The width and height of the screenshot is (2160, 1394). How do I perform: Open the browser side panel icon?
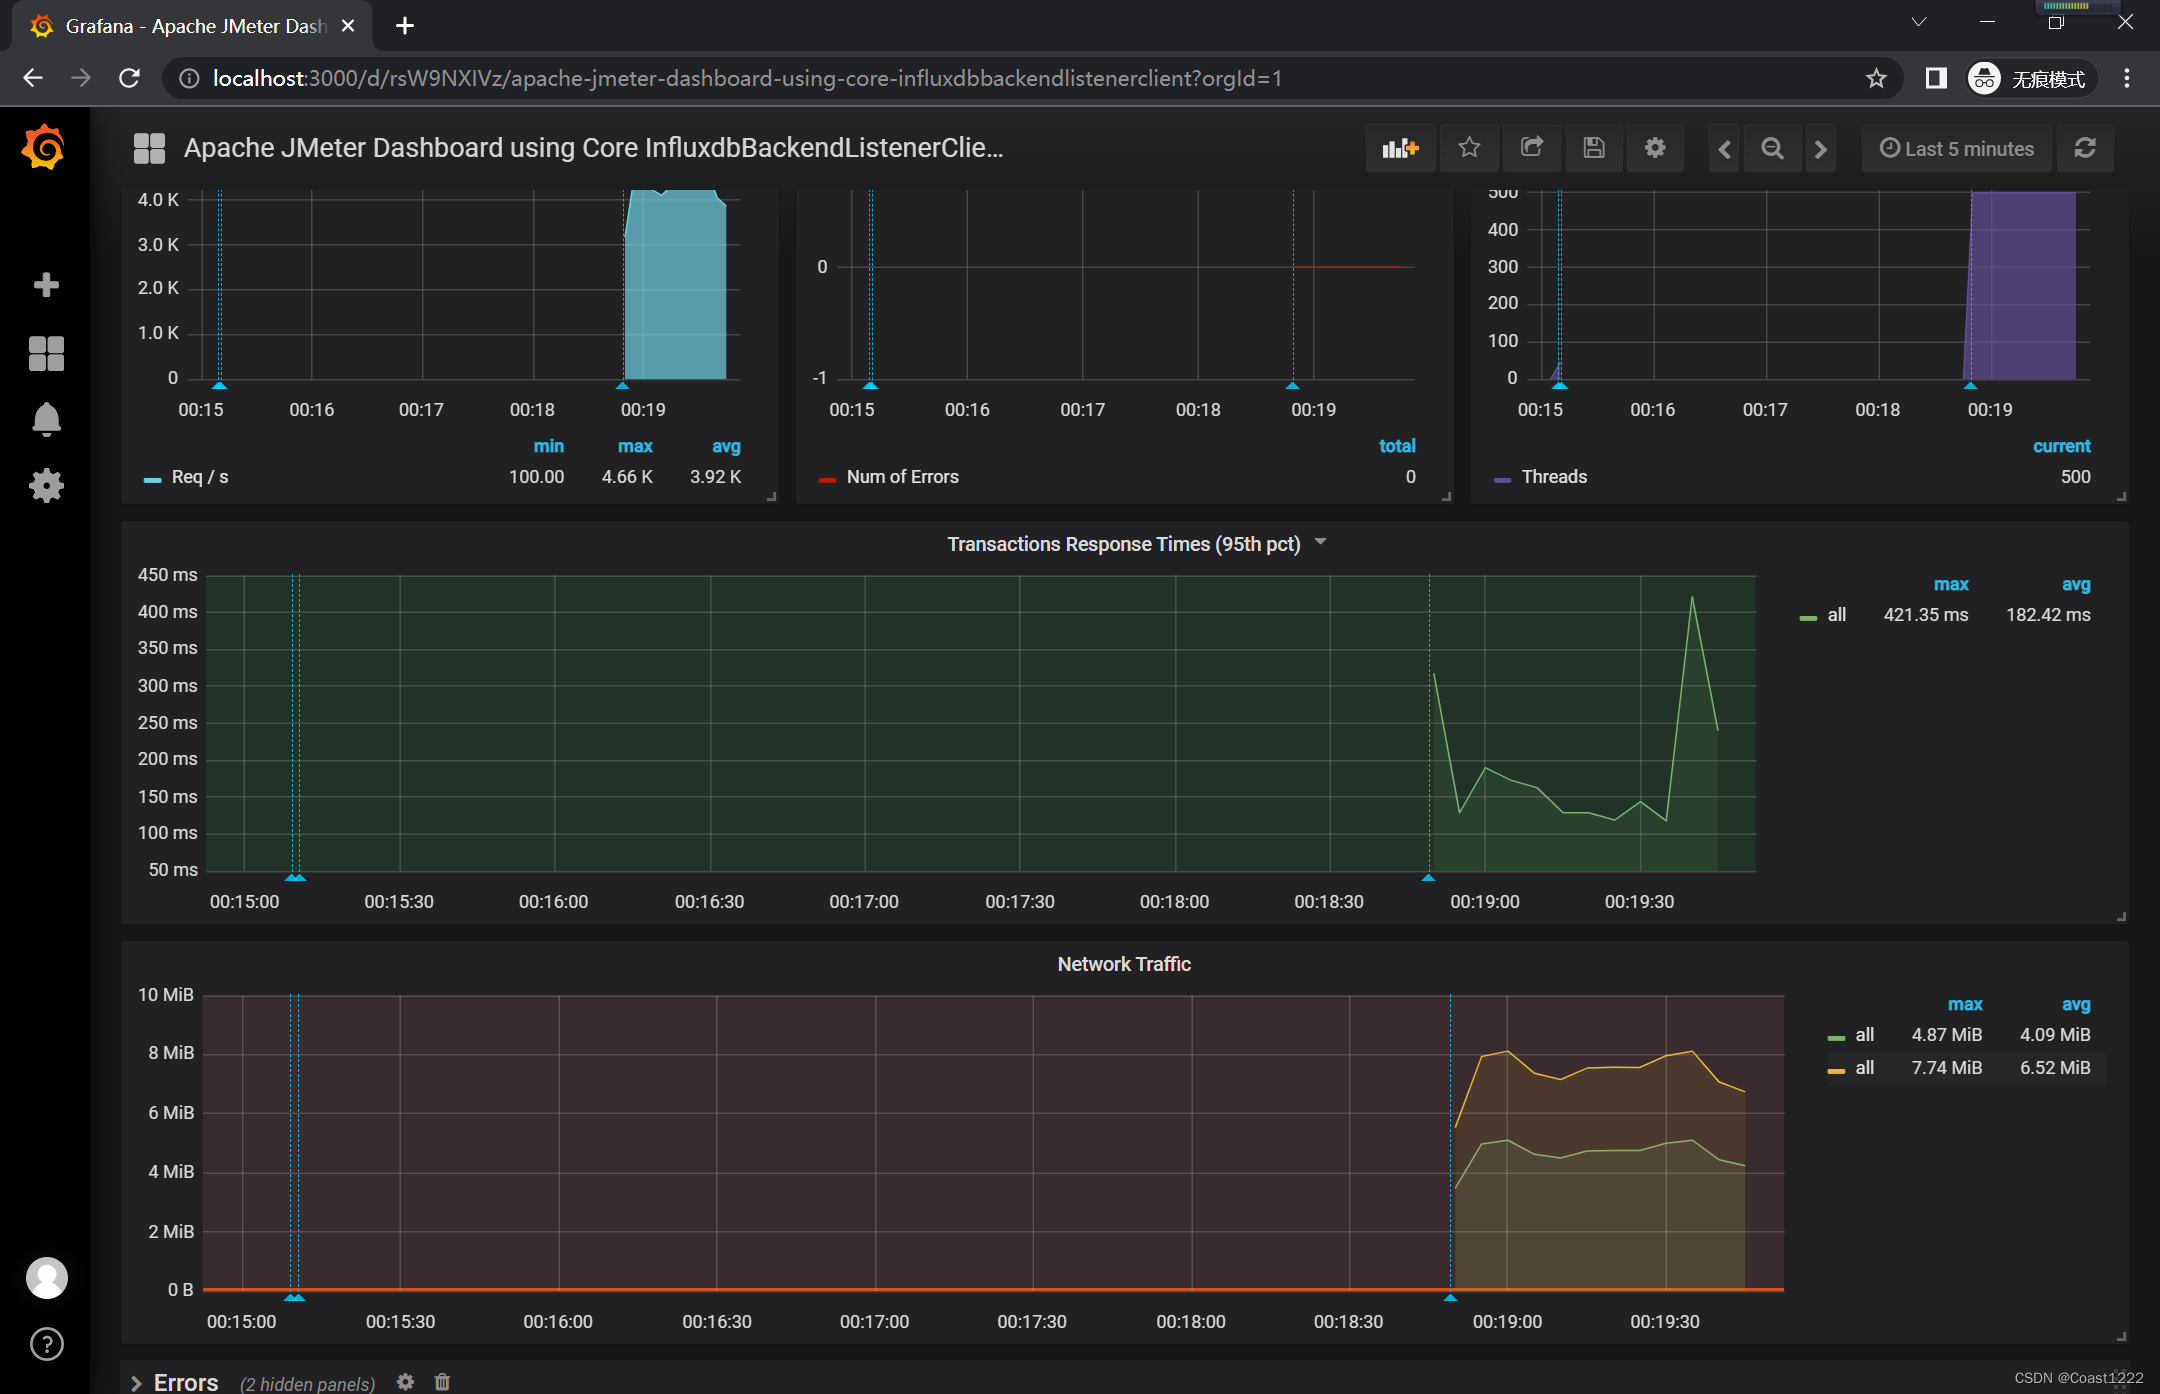[1936, 78]
